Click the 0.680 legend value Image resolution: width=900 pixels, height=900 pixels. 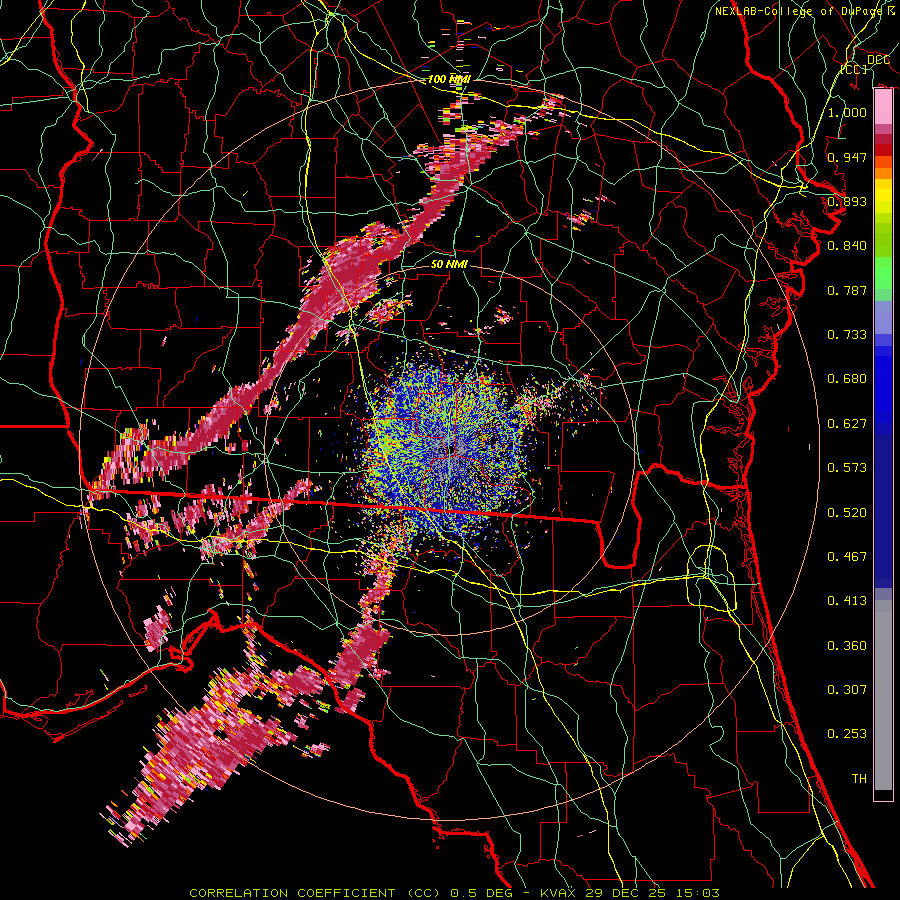click(847, 379)
